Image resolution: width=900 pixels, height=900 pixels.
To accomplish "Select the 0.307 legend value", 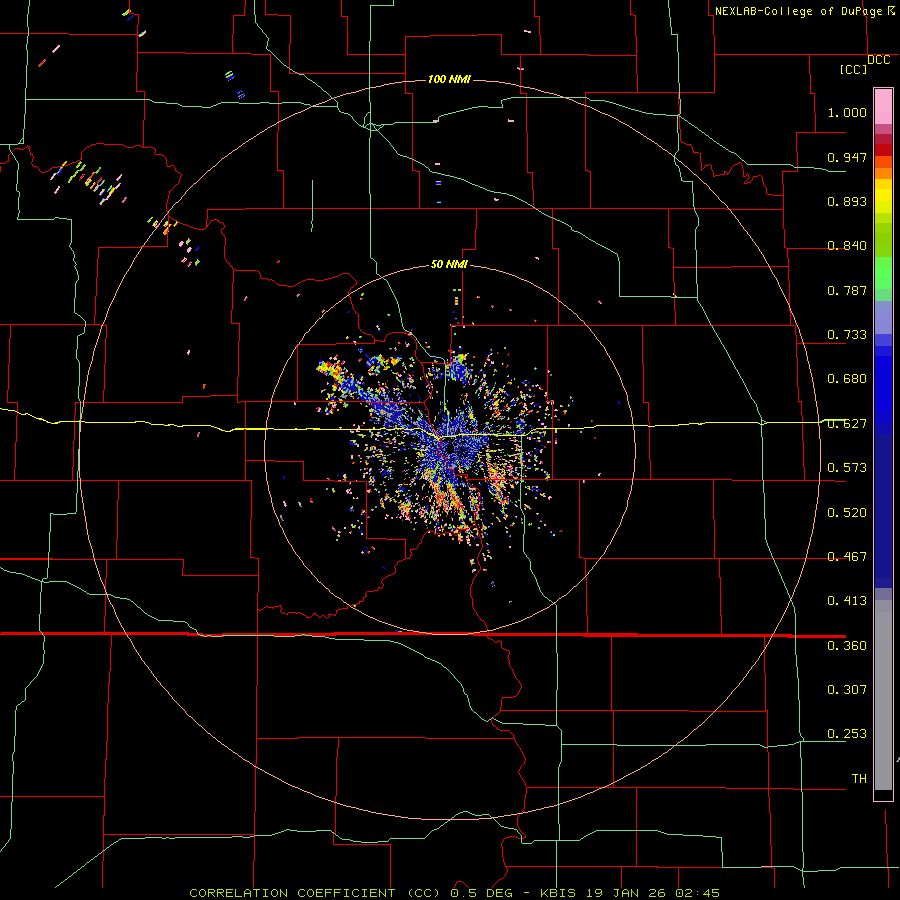I will point(847,689).
